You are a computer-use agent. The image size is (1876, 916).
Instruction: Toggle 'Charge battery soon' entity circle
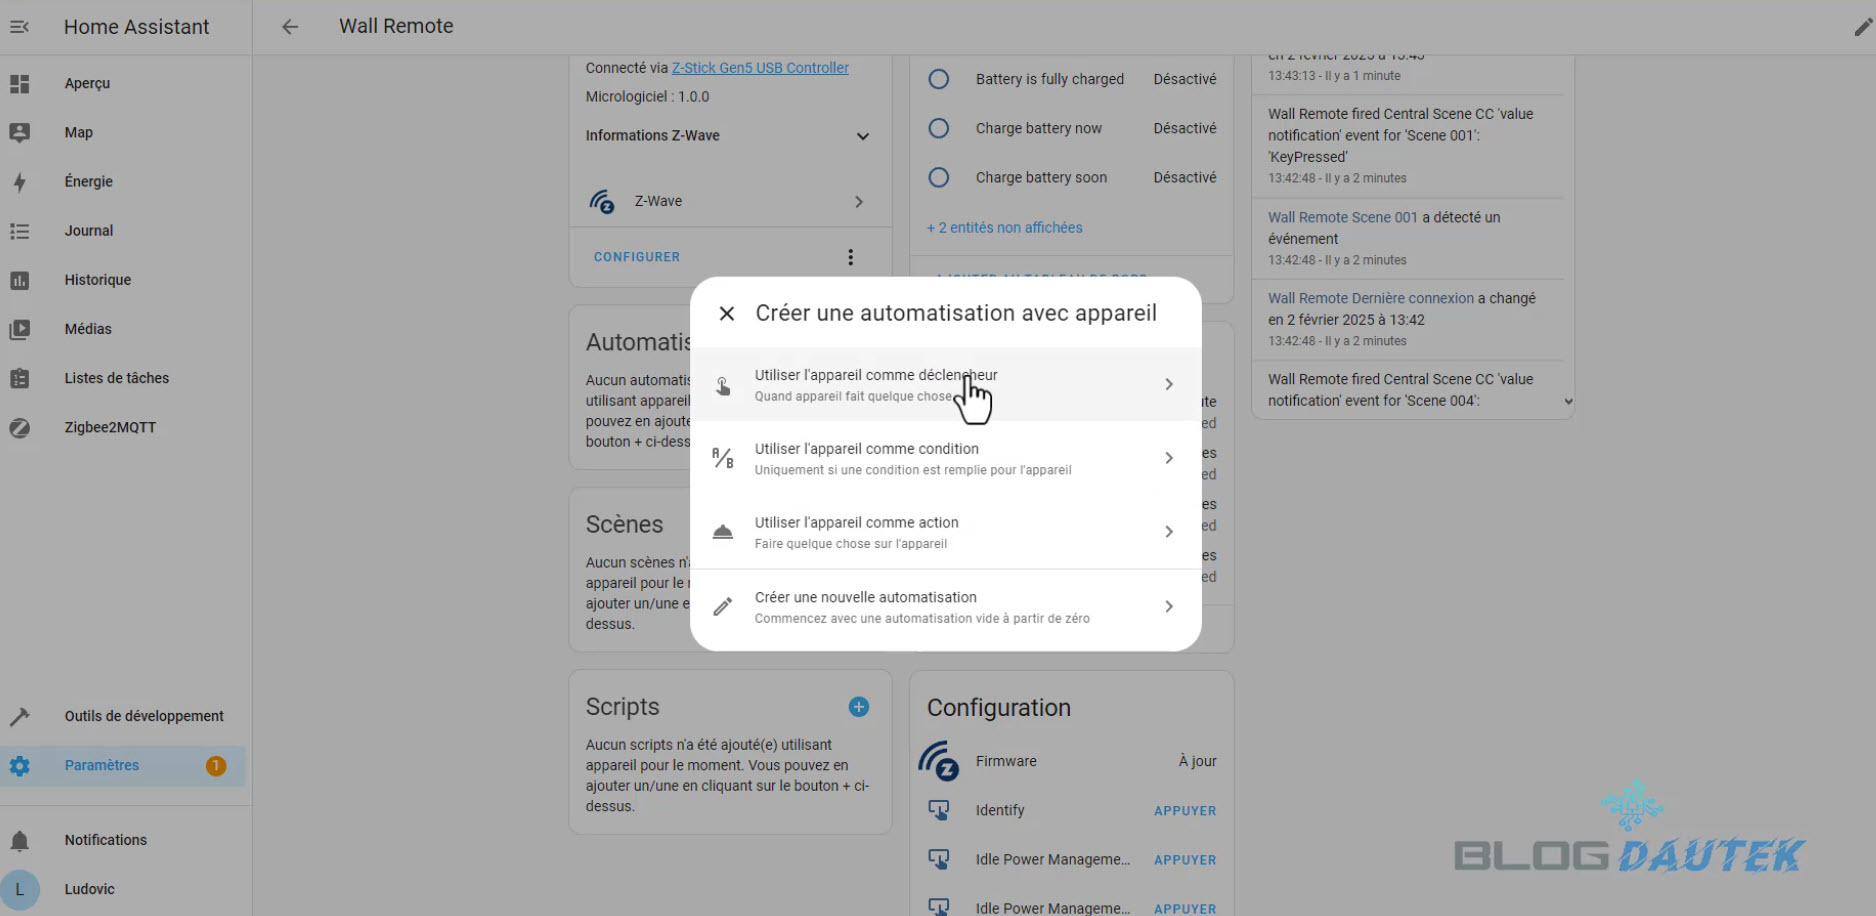(938, 177)
